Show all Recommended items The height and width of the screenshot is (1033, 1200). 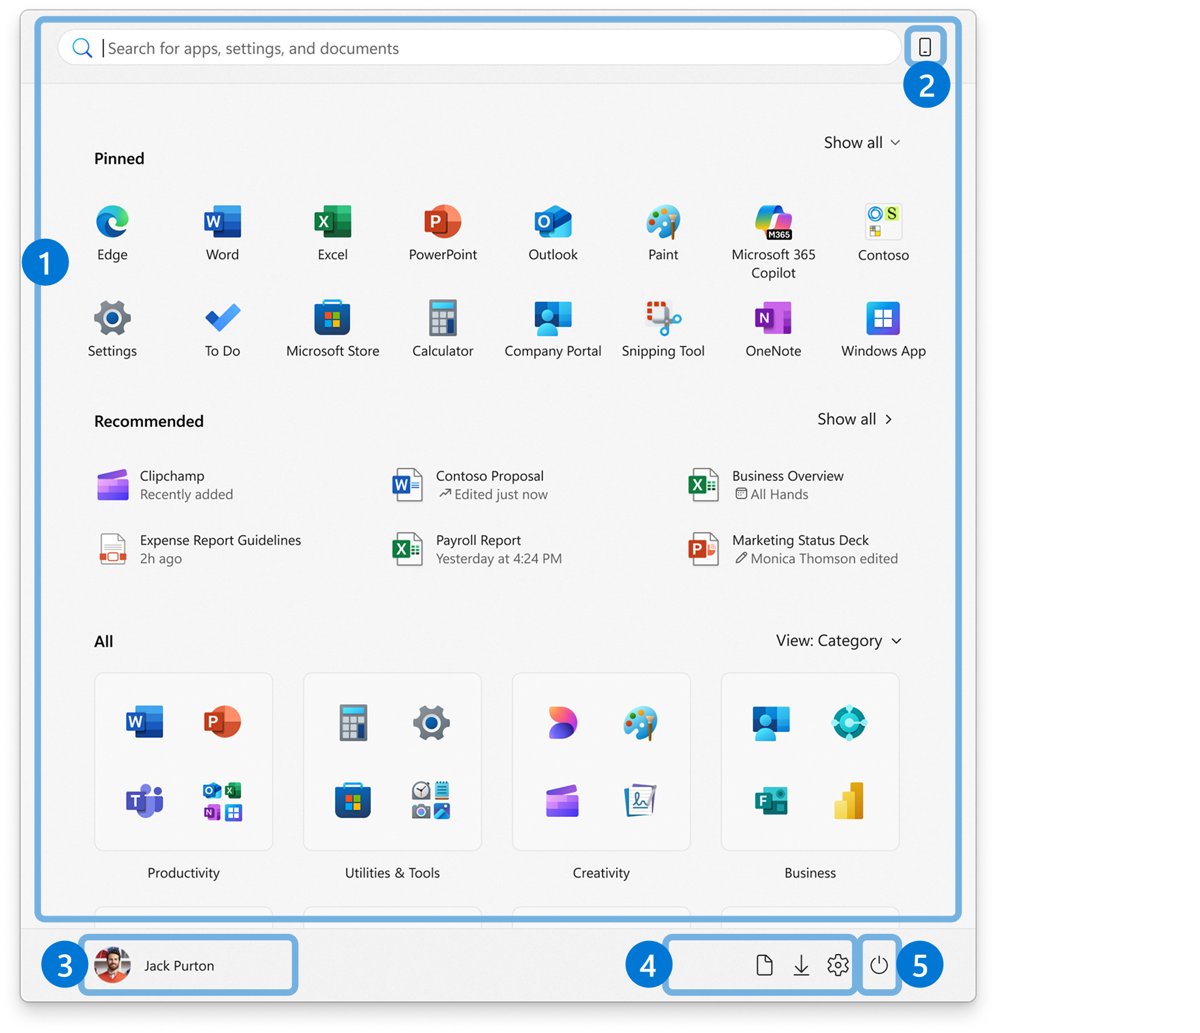pos(856,419)
